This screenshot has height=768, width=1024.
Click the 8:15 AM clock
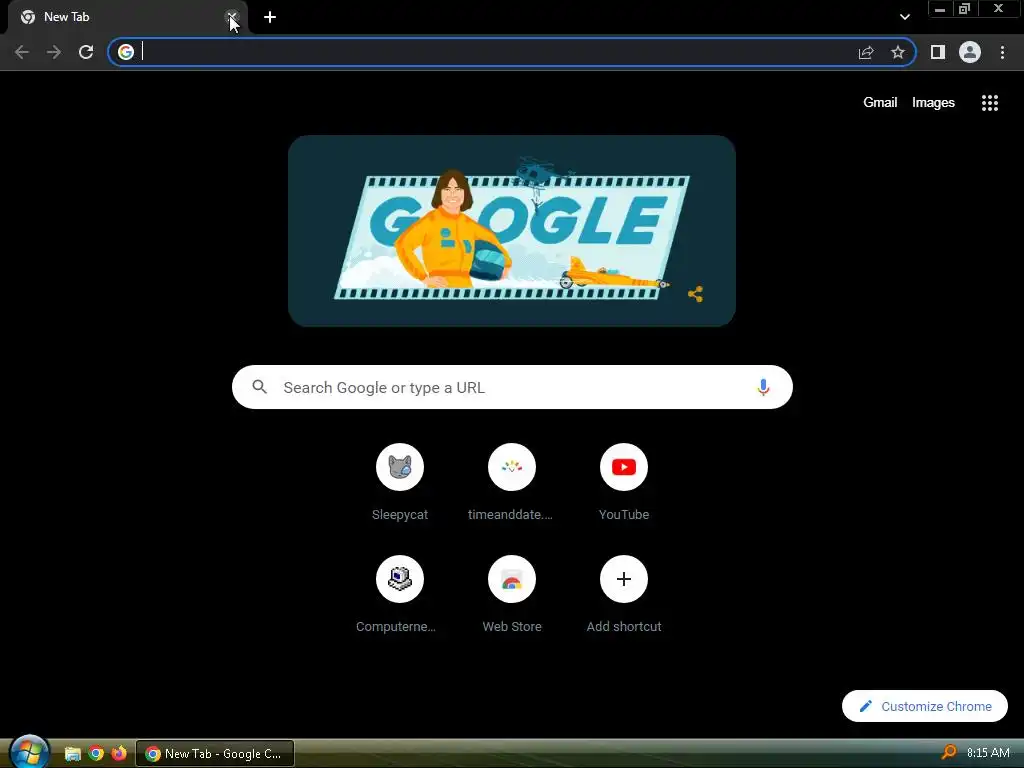988,753
